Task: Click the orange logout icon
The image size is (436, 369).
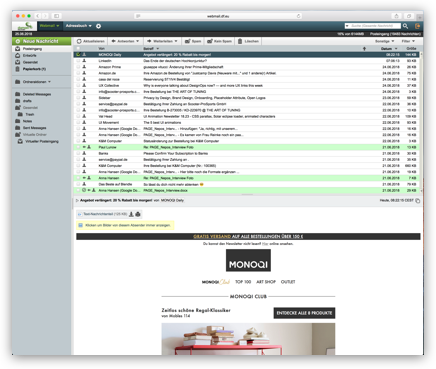Action: click(x=417, y=26)
